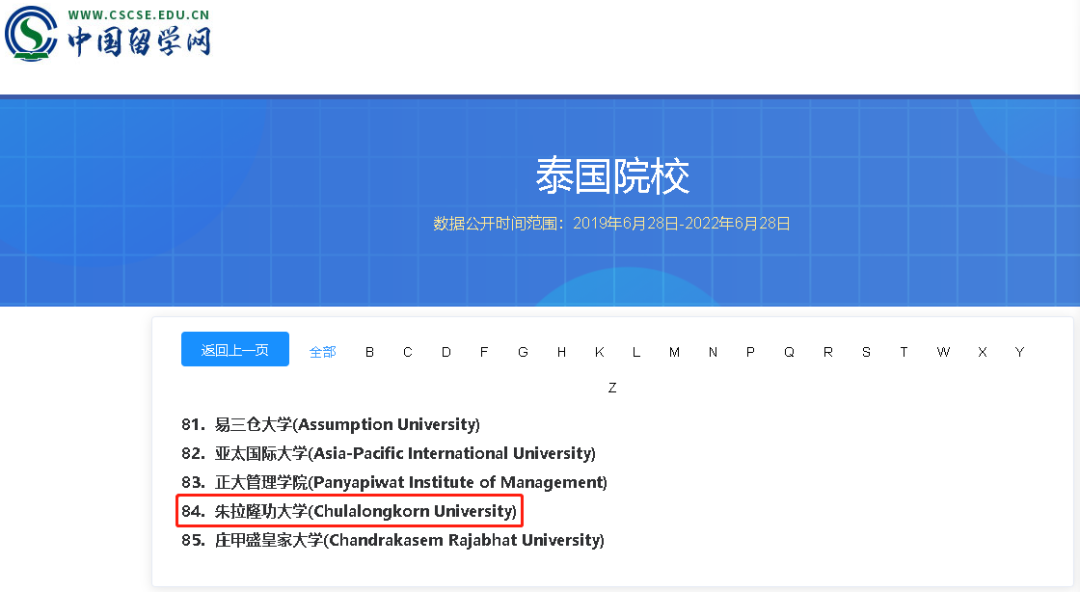Image resolution: width=1080 pixels, height=592 pixels.
Task: Click the WWW.CSCSE.EDU.CN site address text
Action: (138, 14)
